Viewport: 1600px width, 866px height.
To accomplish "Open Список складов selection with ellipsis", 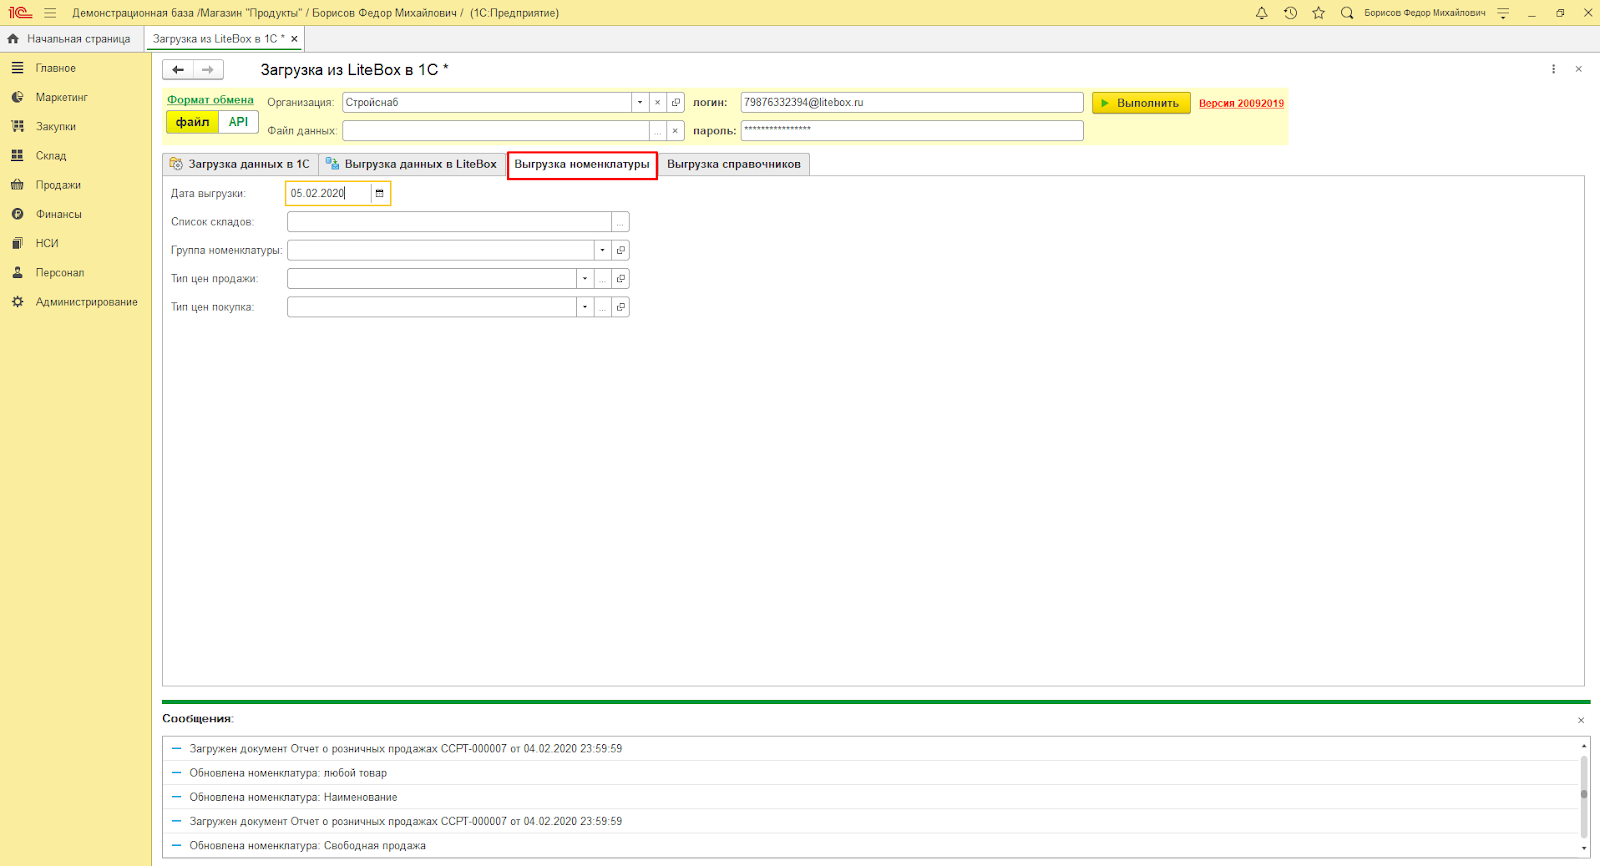I will pyautogui.click(x=620, y=222).
